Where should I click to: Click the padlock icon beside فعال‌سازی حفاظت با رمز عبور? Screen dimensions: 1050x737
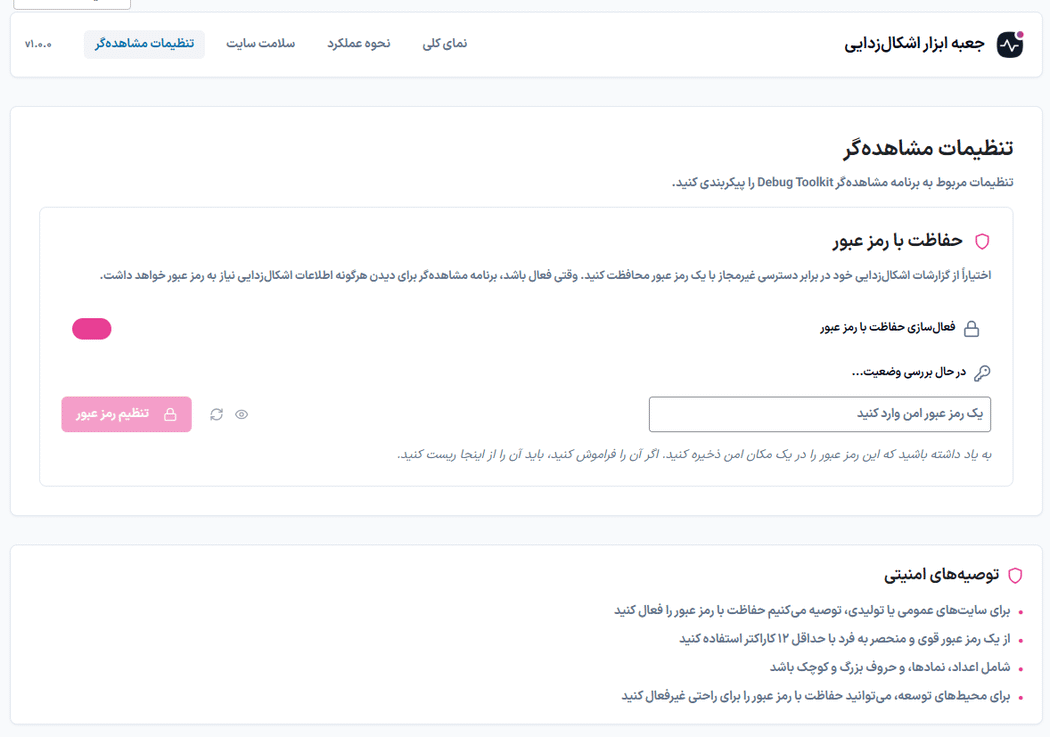(x=971, y=329)
